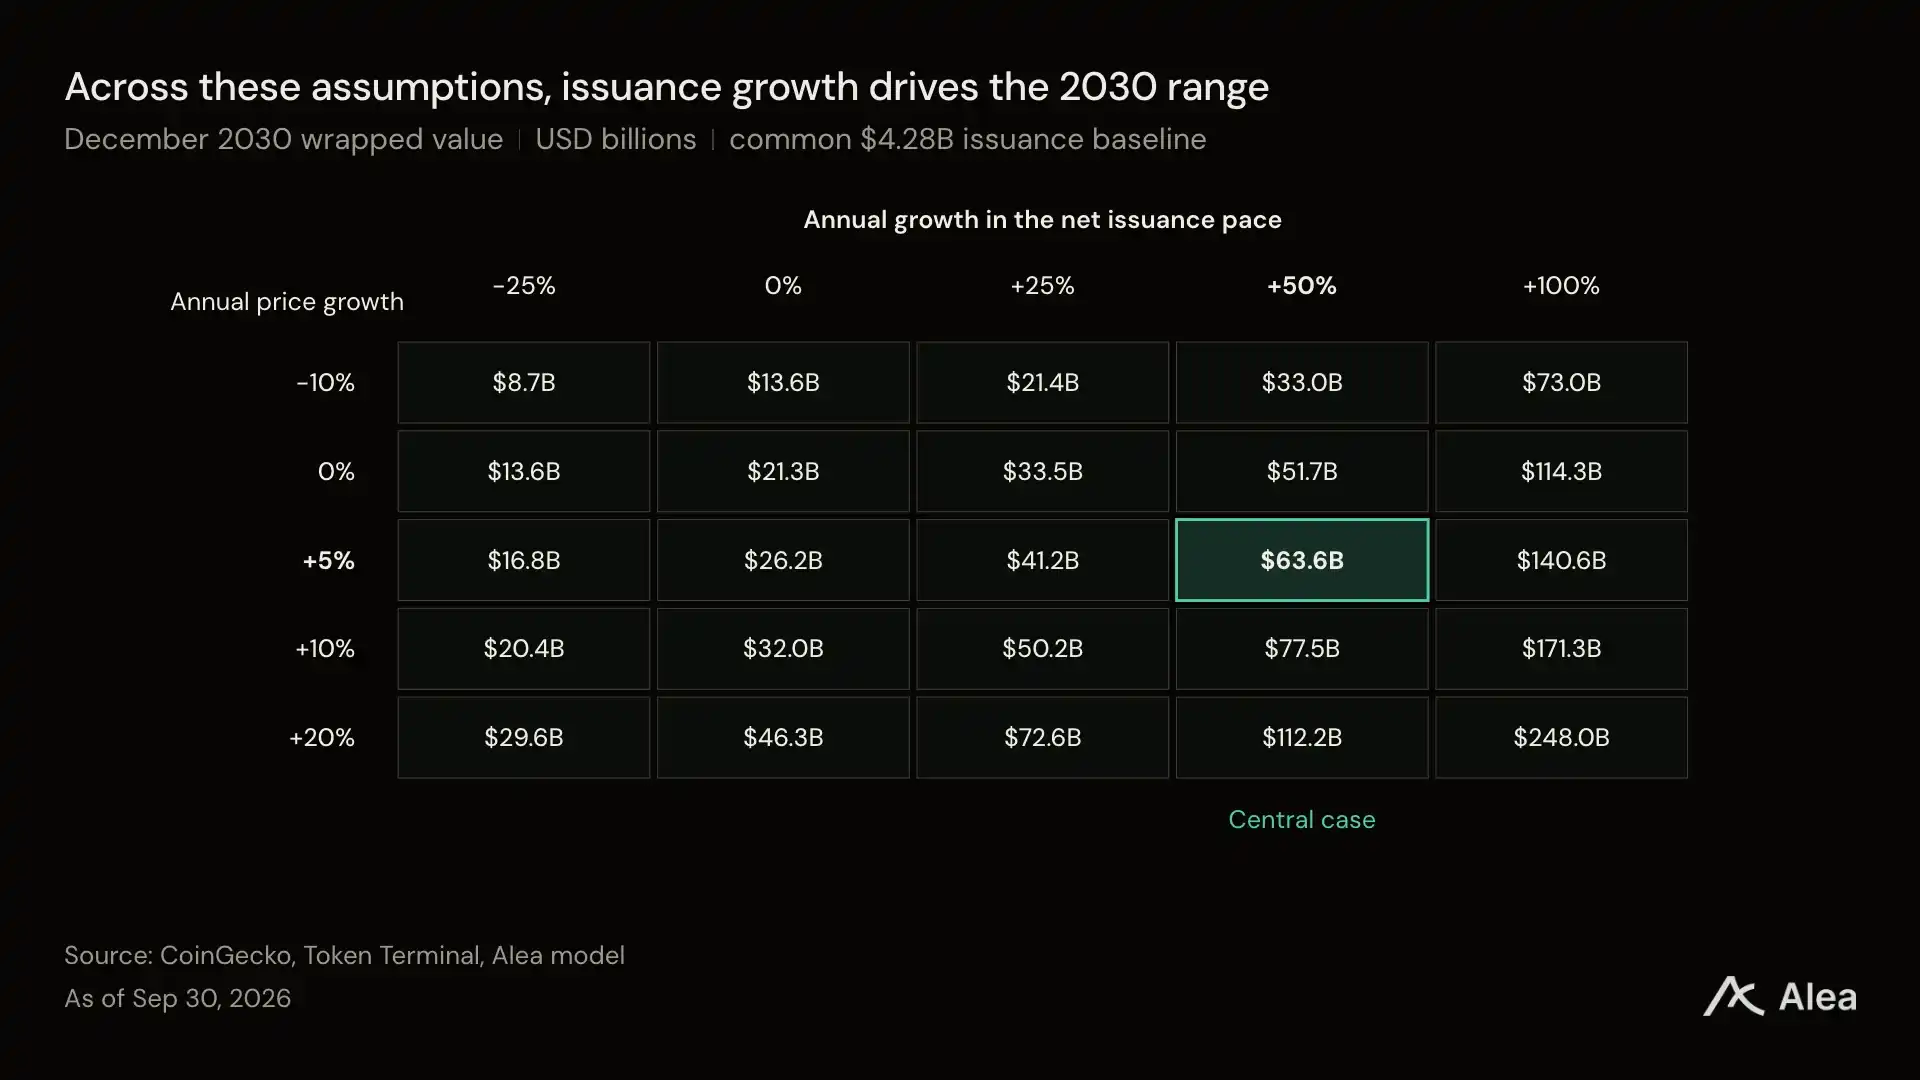Click the Annual price growth label
This screenshot has height=1080, width=1920.
[x=287, y=302]
